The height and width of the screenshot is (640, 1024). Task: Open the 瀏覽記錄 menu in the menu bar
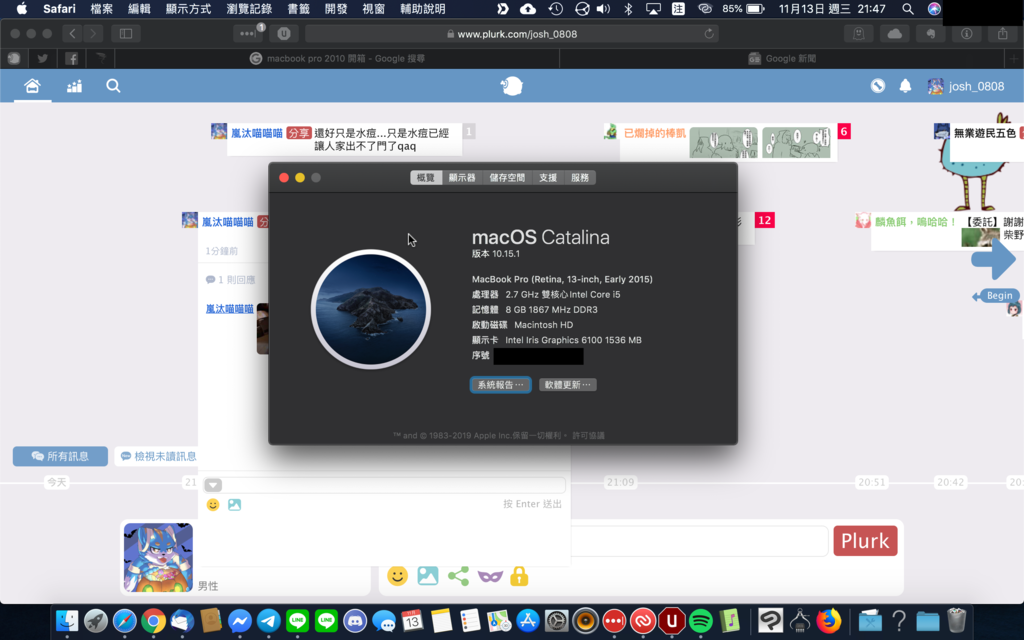click(x=249, y=8)
